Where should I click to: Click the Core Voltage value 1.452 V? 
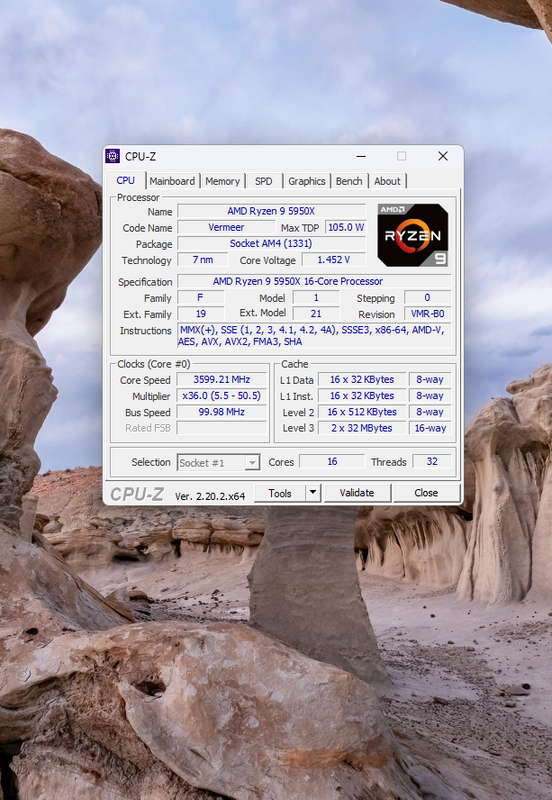(x=334, y=260)
